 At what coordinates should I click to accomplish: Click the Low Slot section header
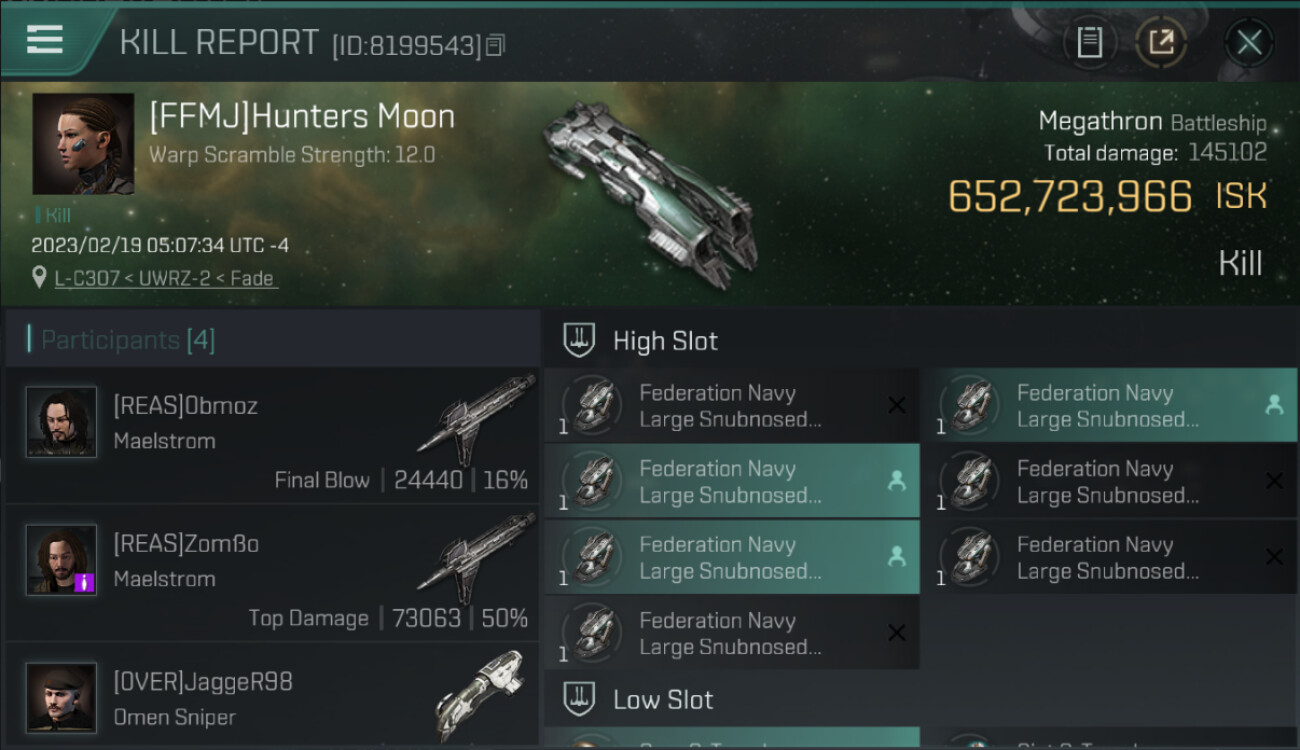click(x=663, y=699)
